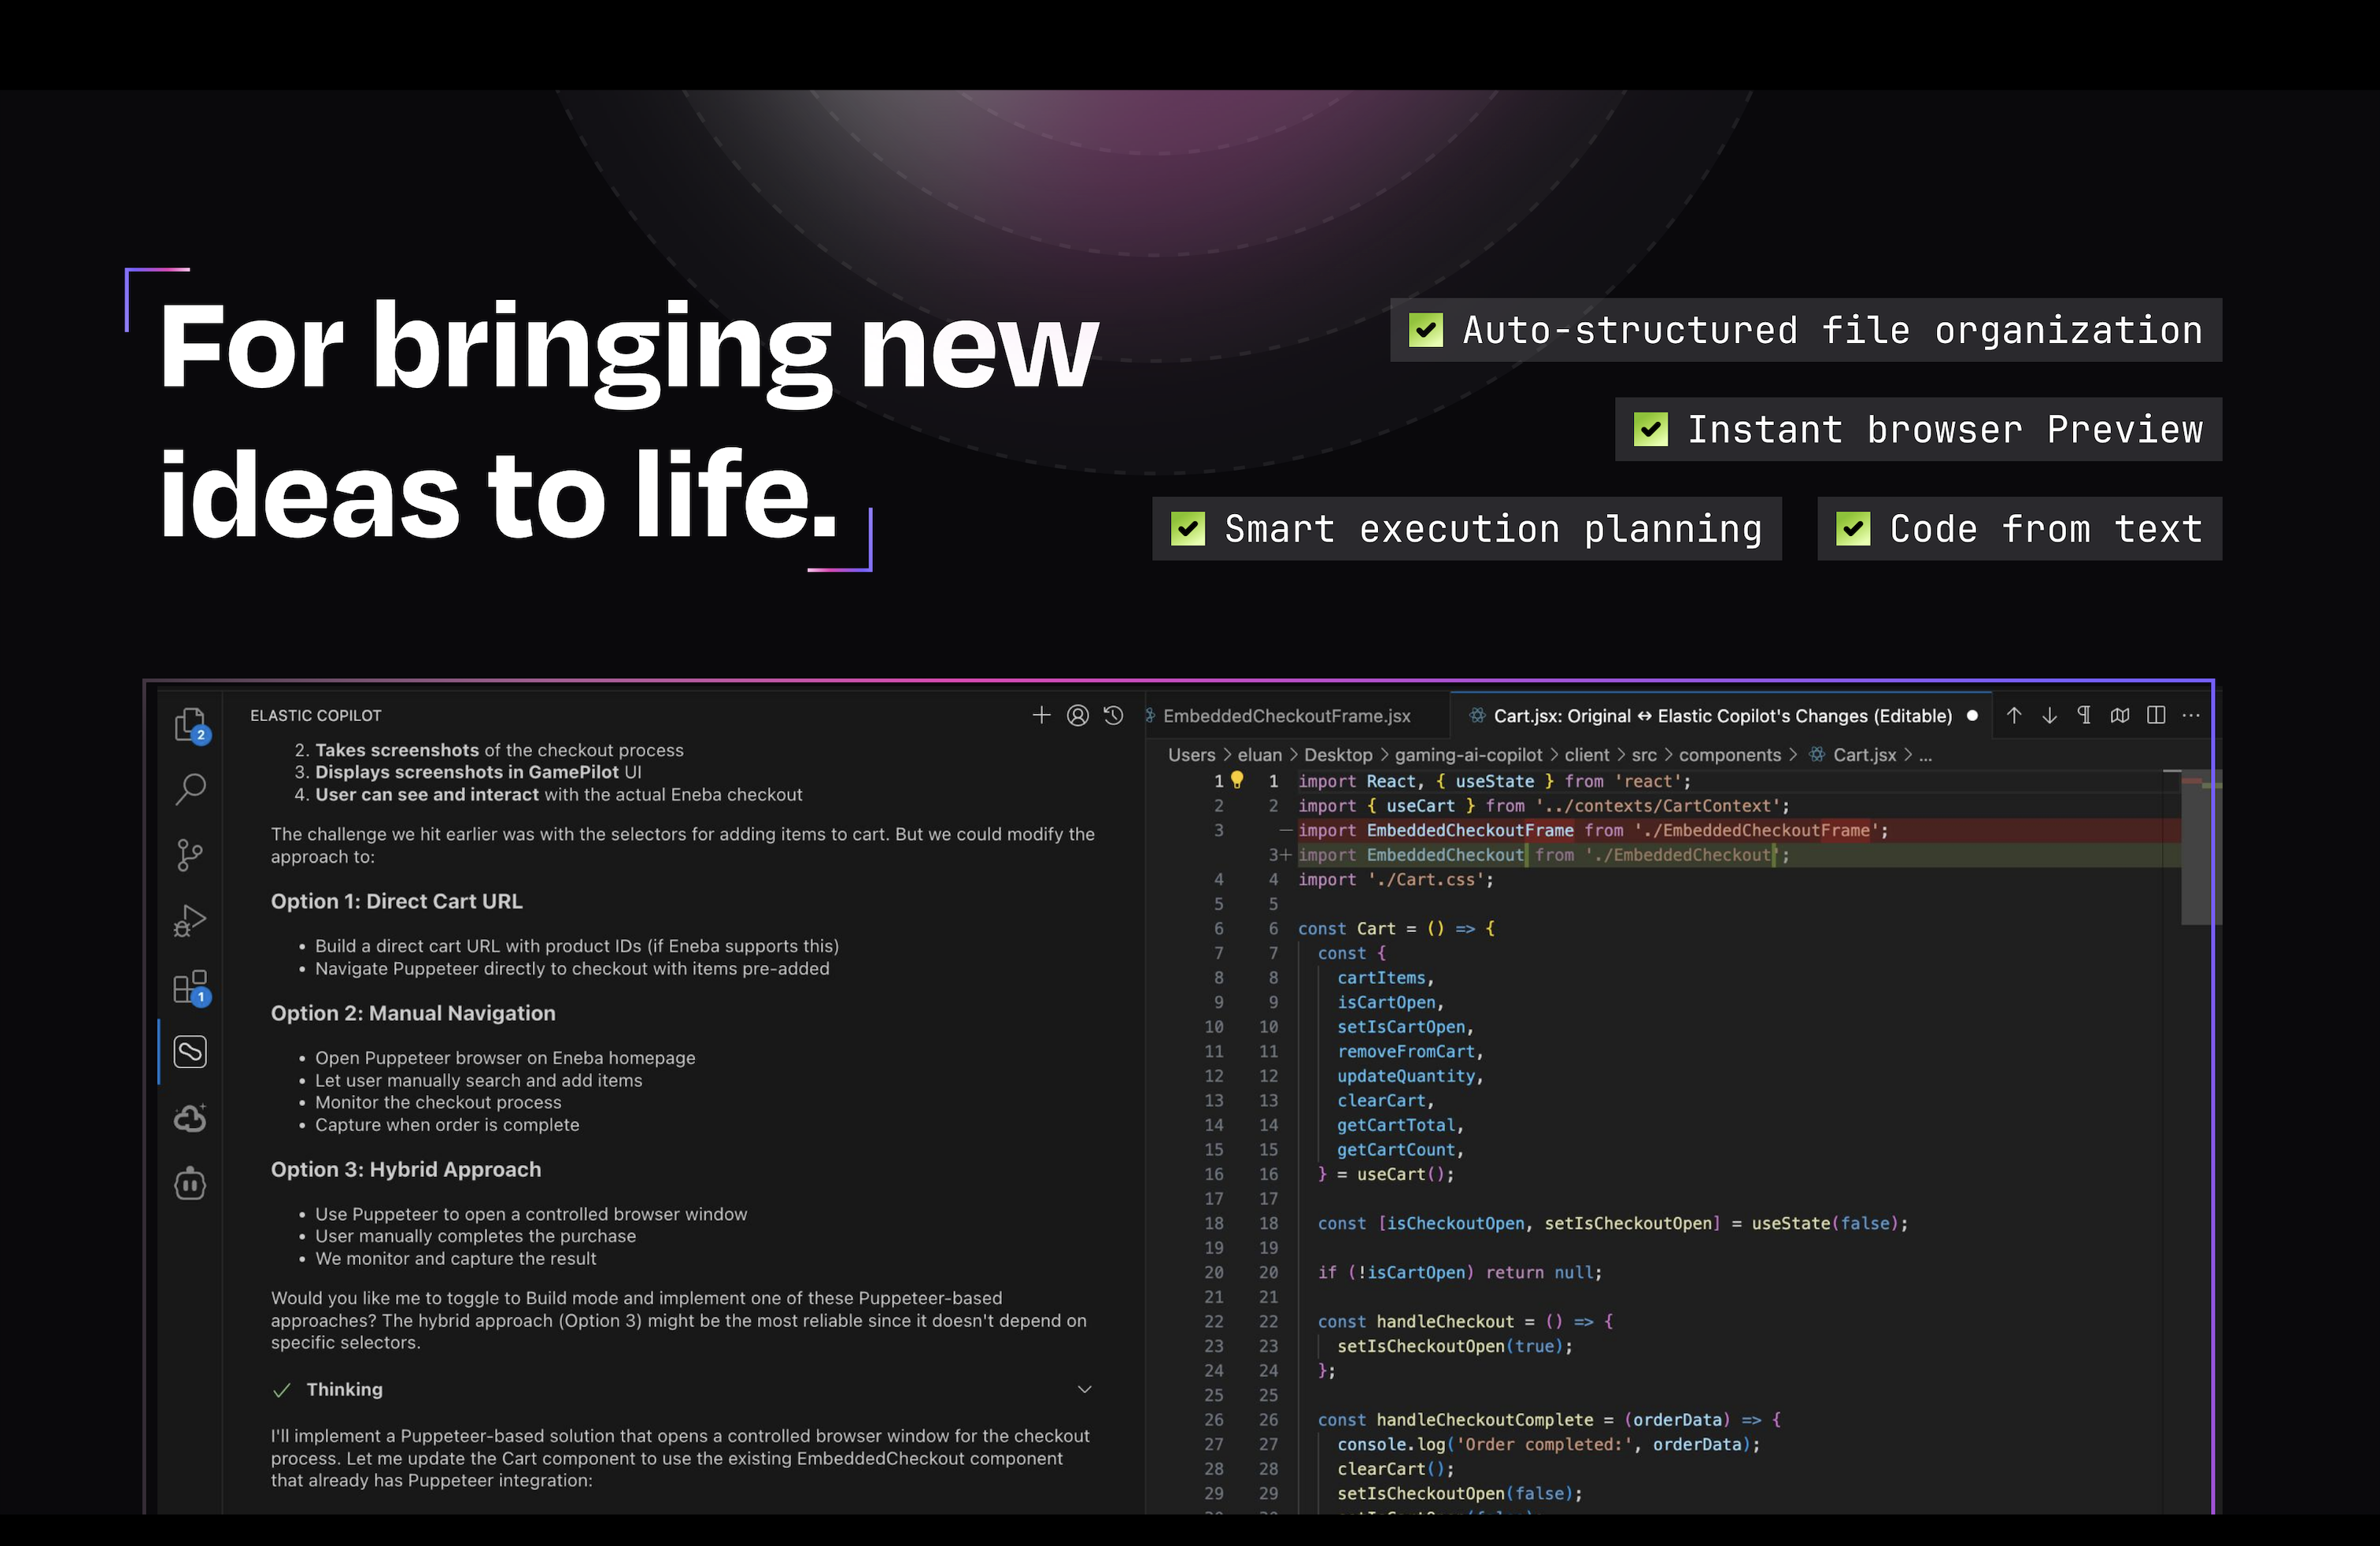Go to next change arrow

[x=2049, y=715]
